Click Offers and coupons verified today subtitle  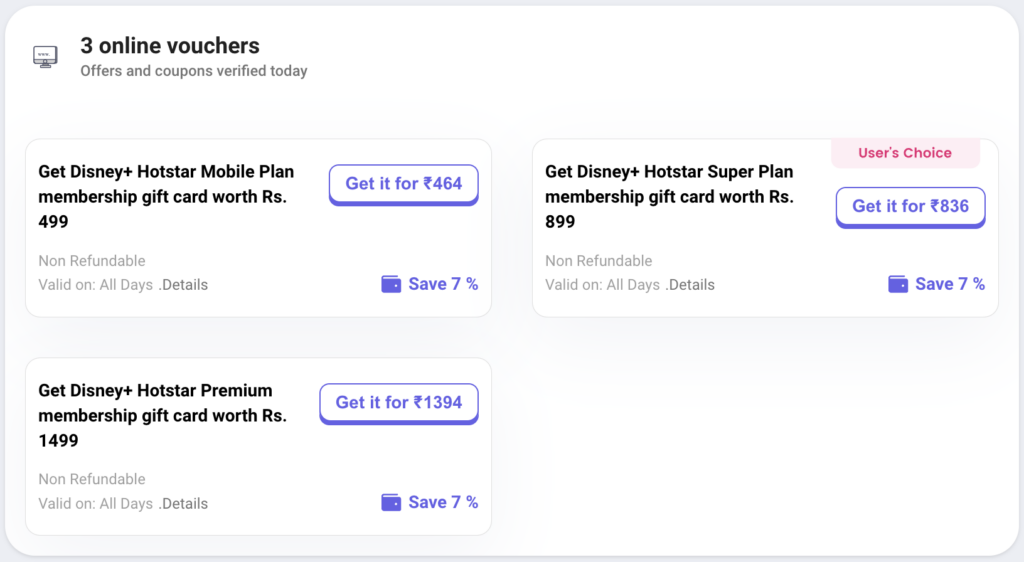[x=194, y=70]
